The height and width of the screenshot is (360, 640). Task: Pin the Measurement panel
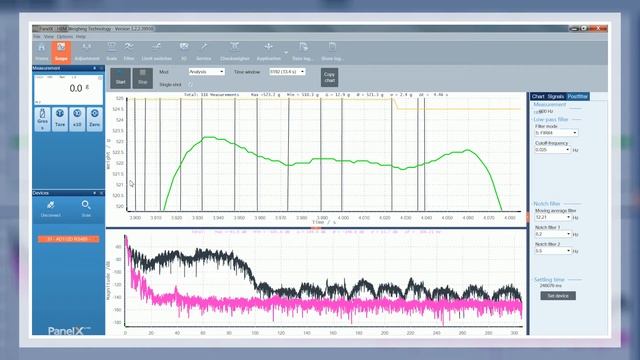pyautogui.click(x=95, y=68)
